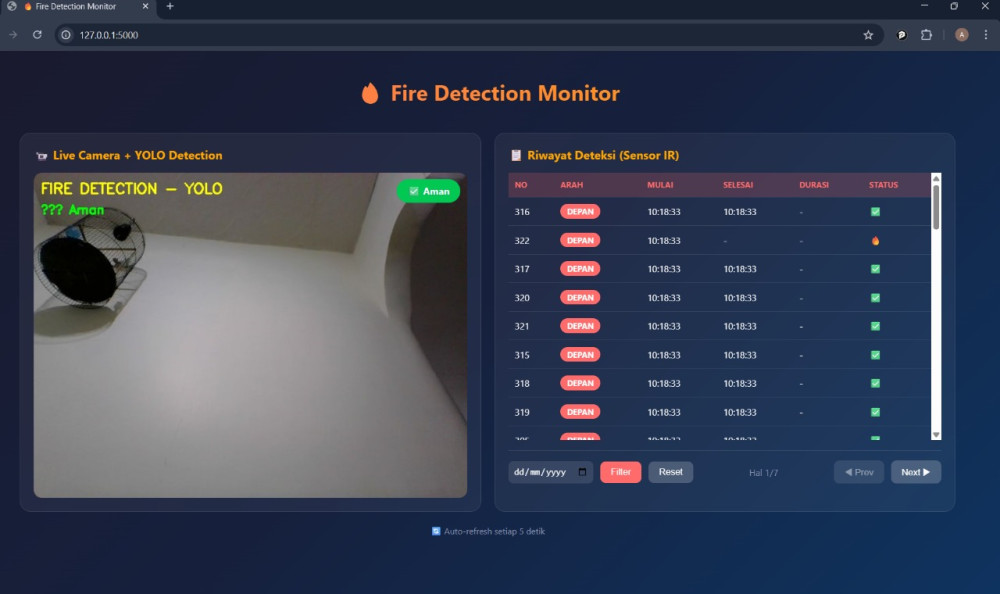Click the dd/mm/yyyy date input field

coord(540,472)
